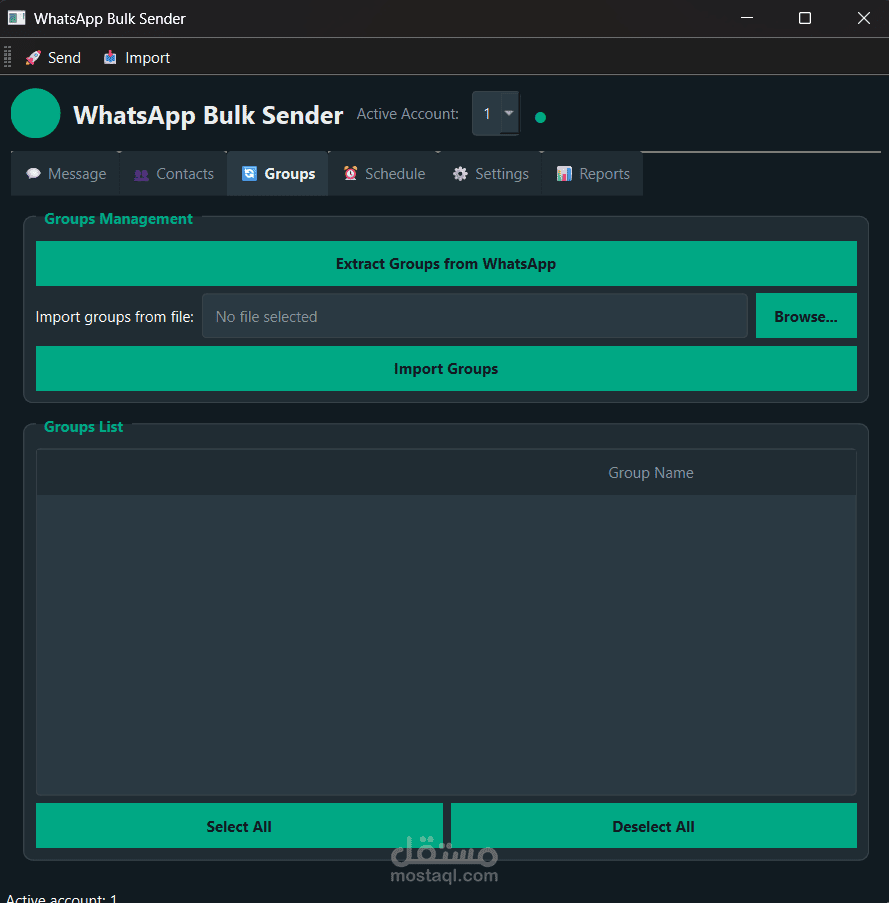Click the Group Name column header
The height and width of the screenshot is (903, 889).
tap(651, 473)
